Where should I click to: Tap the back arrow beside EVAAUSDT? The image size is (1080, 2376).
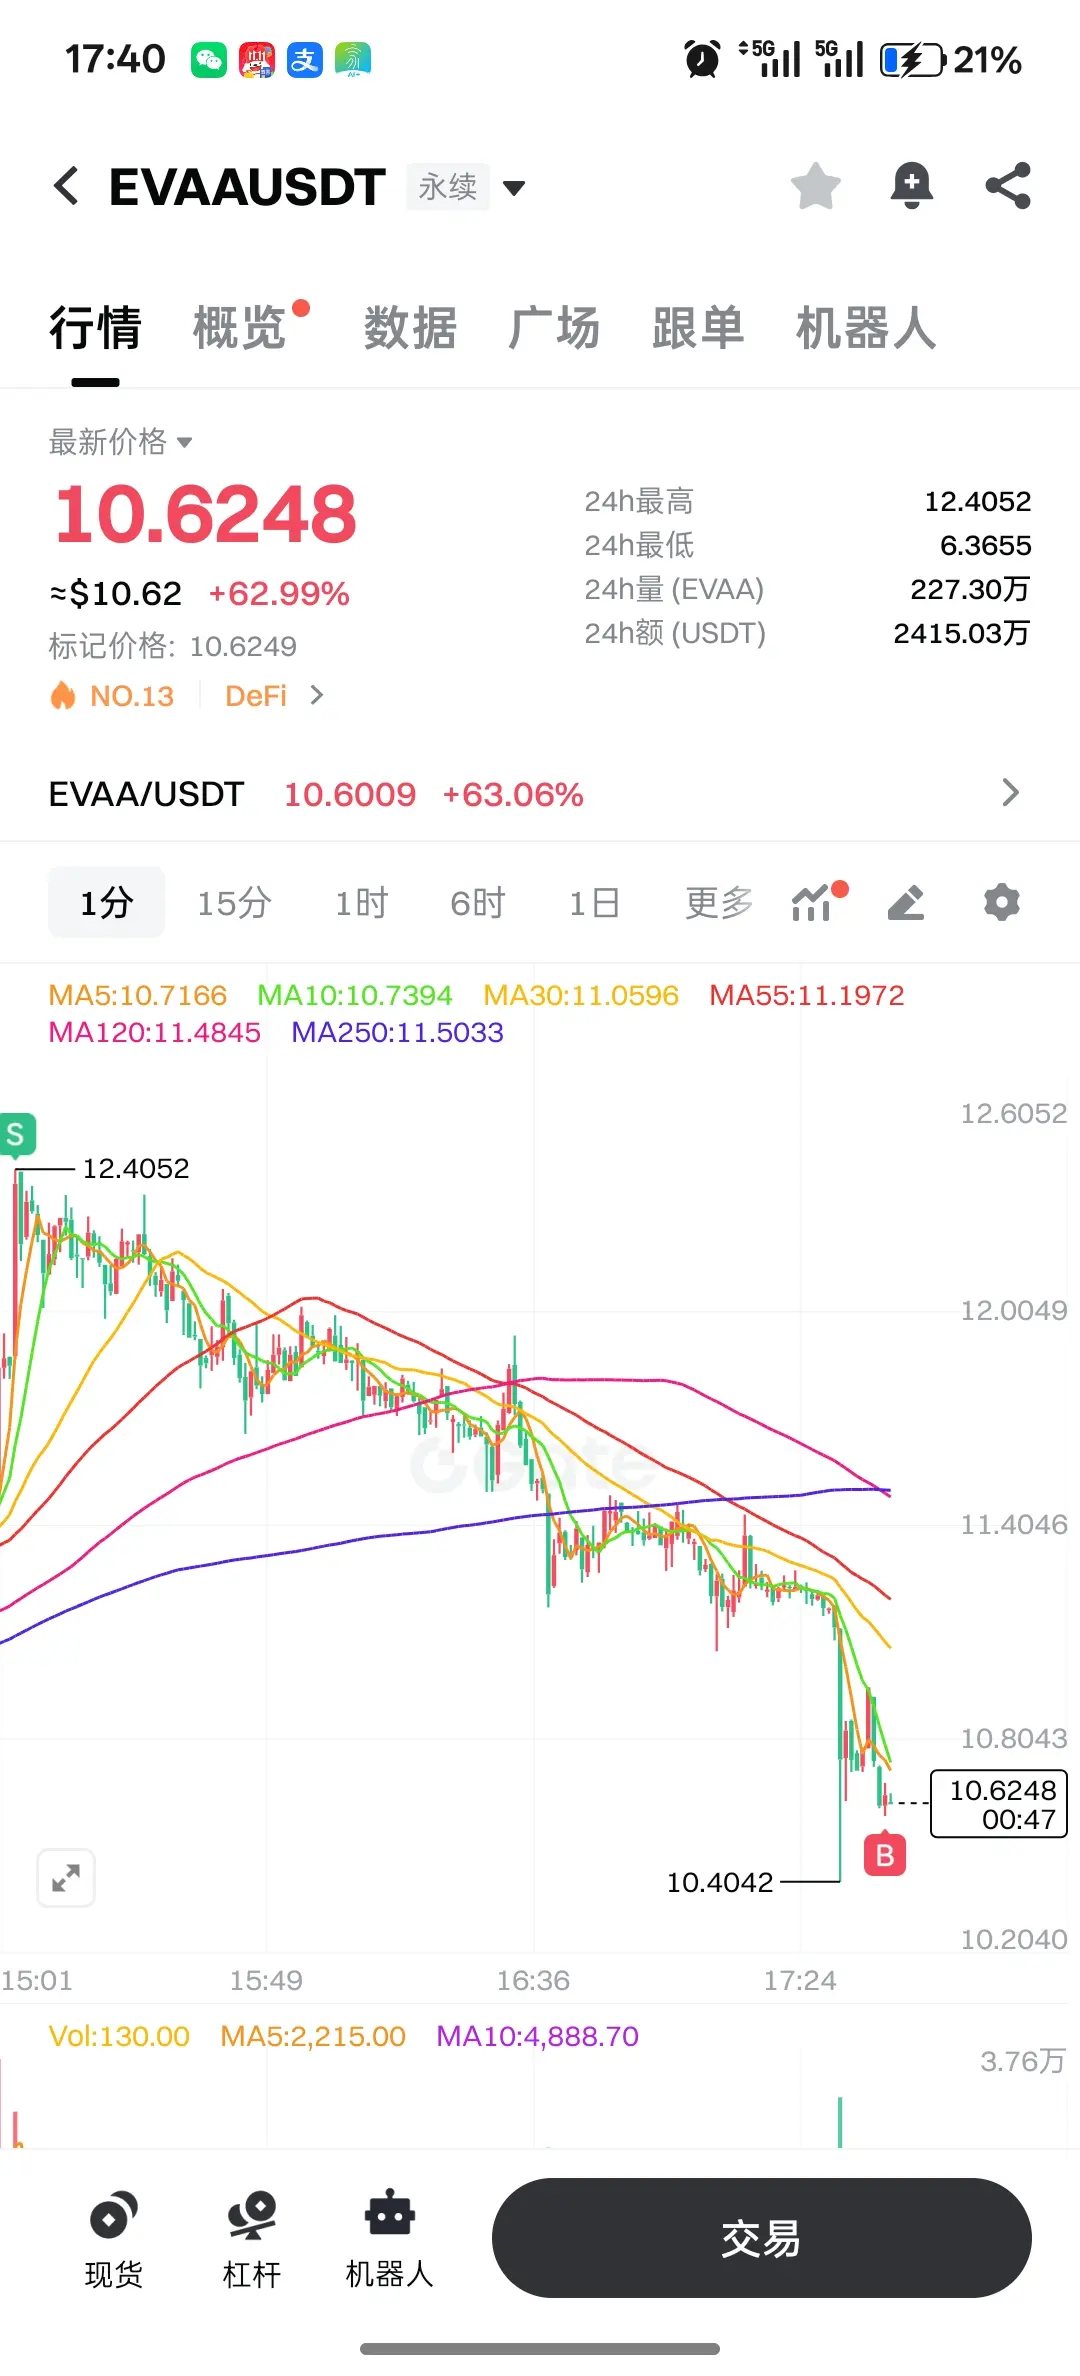tap(66, 186)
